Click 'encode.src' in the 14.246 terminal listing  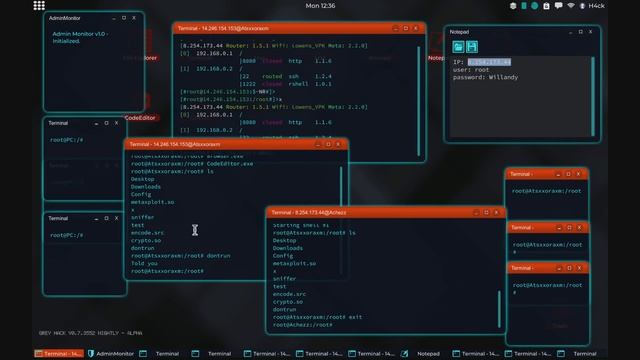tap(147, 233)
